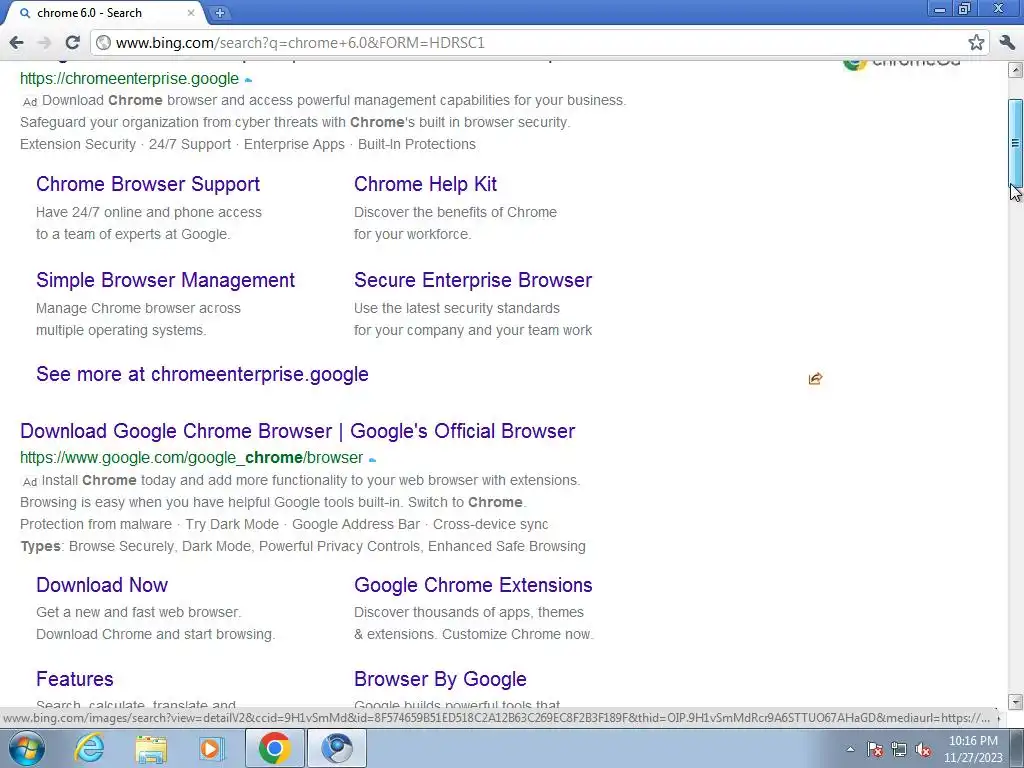Open the share icon beside the chromeenterprise ad
Viewport: 1024px width, 768px height.
click(815, 379)
